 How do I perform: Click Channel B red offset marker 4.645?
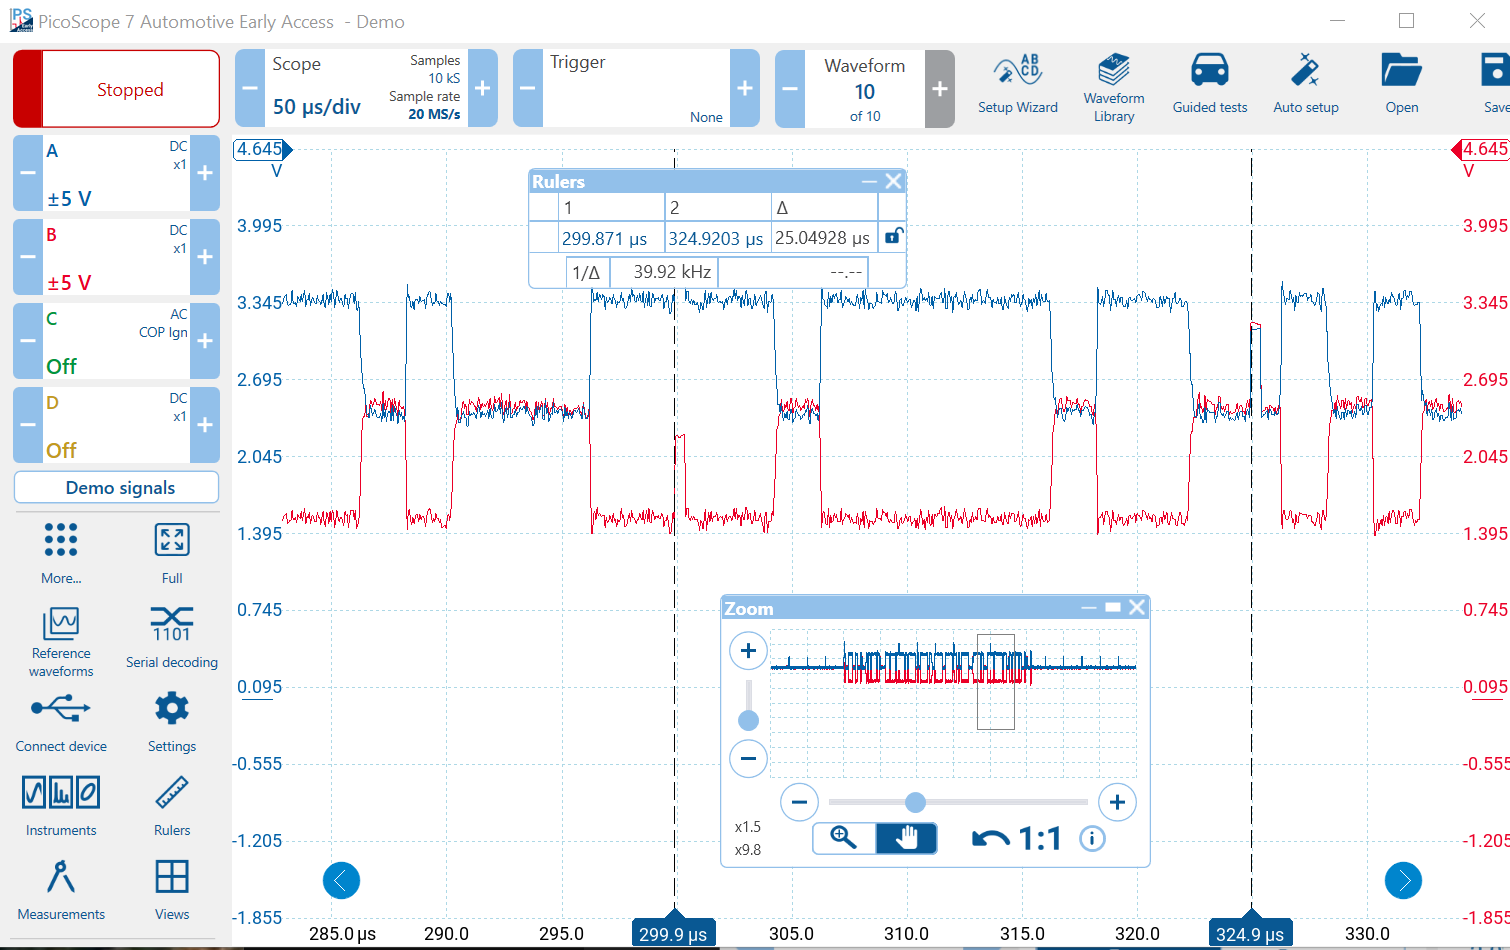1481,149
